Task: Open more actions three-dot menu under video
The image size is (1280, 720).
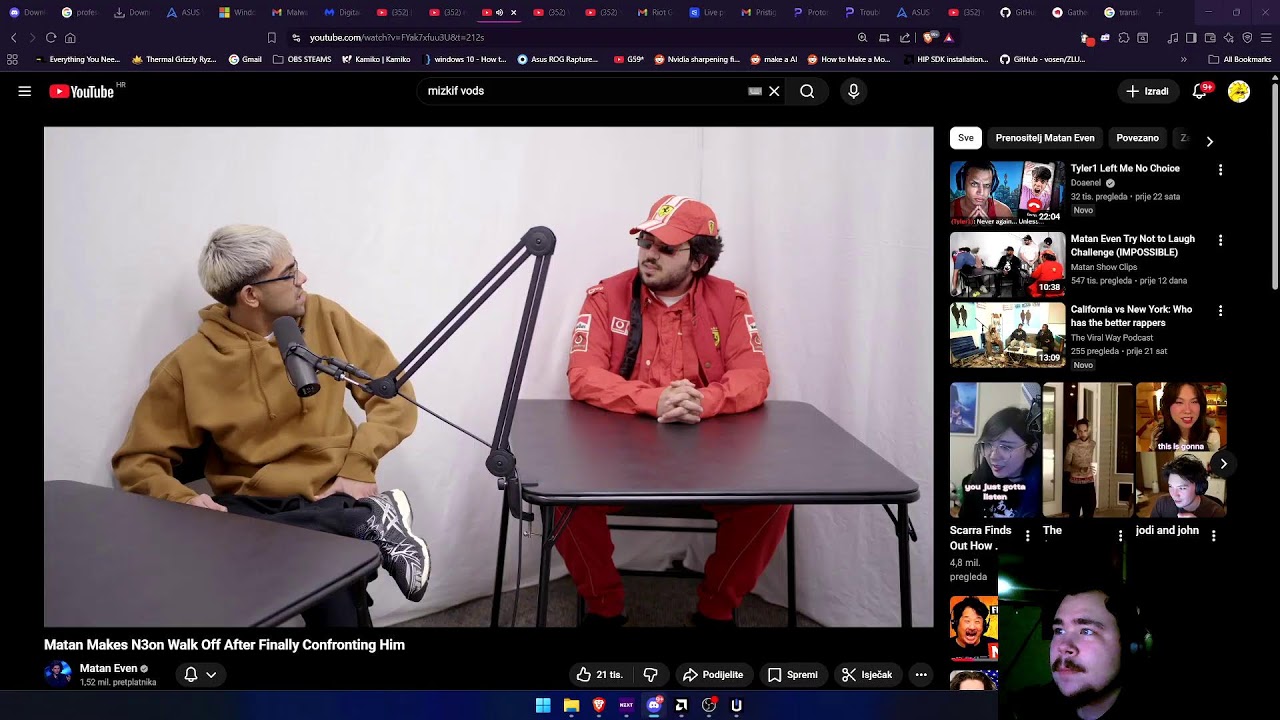Action: point(921,675)
